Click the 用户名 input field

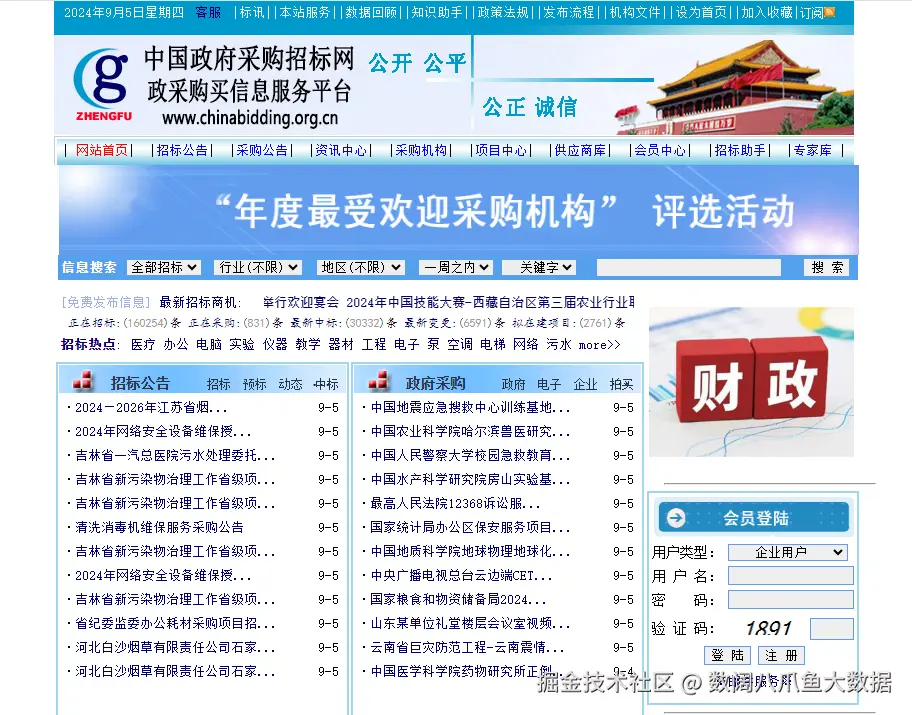tap(790, 575)
